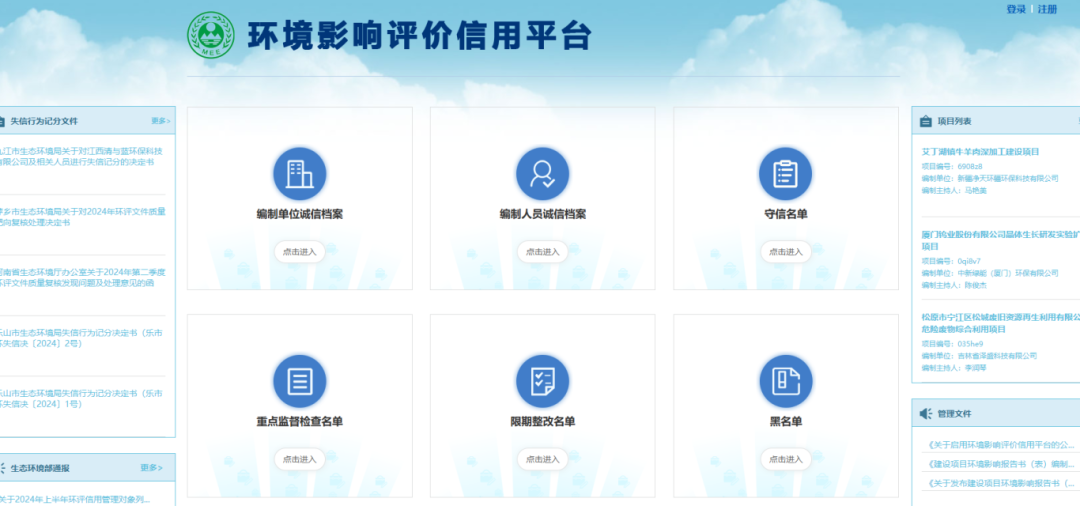Click the 失信行为记分文件 panel header icon
Screen dimensions: 1080x506
1,121
